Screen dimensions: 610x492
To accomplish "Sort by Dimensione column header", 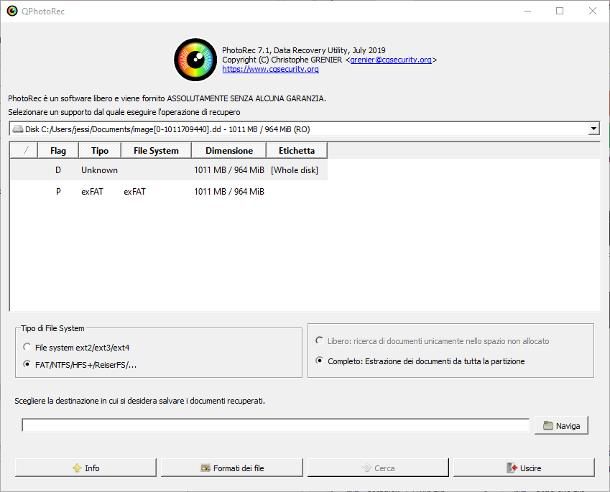I will pos(229,151).
